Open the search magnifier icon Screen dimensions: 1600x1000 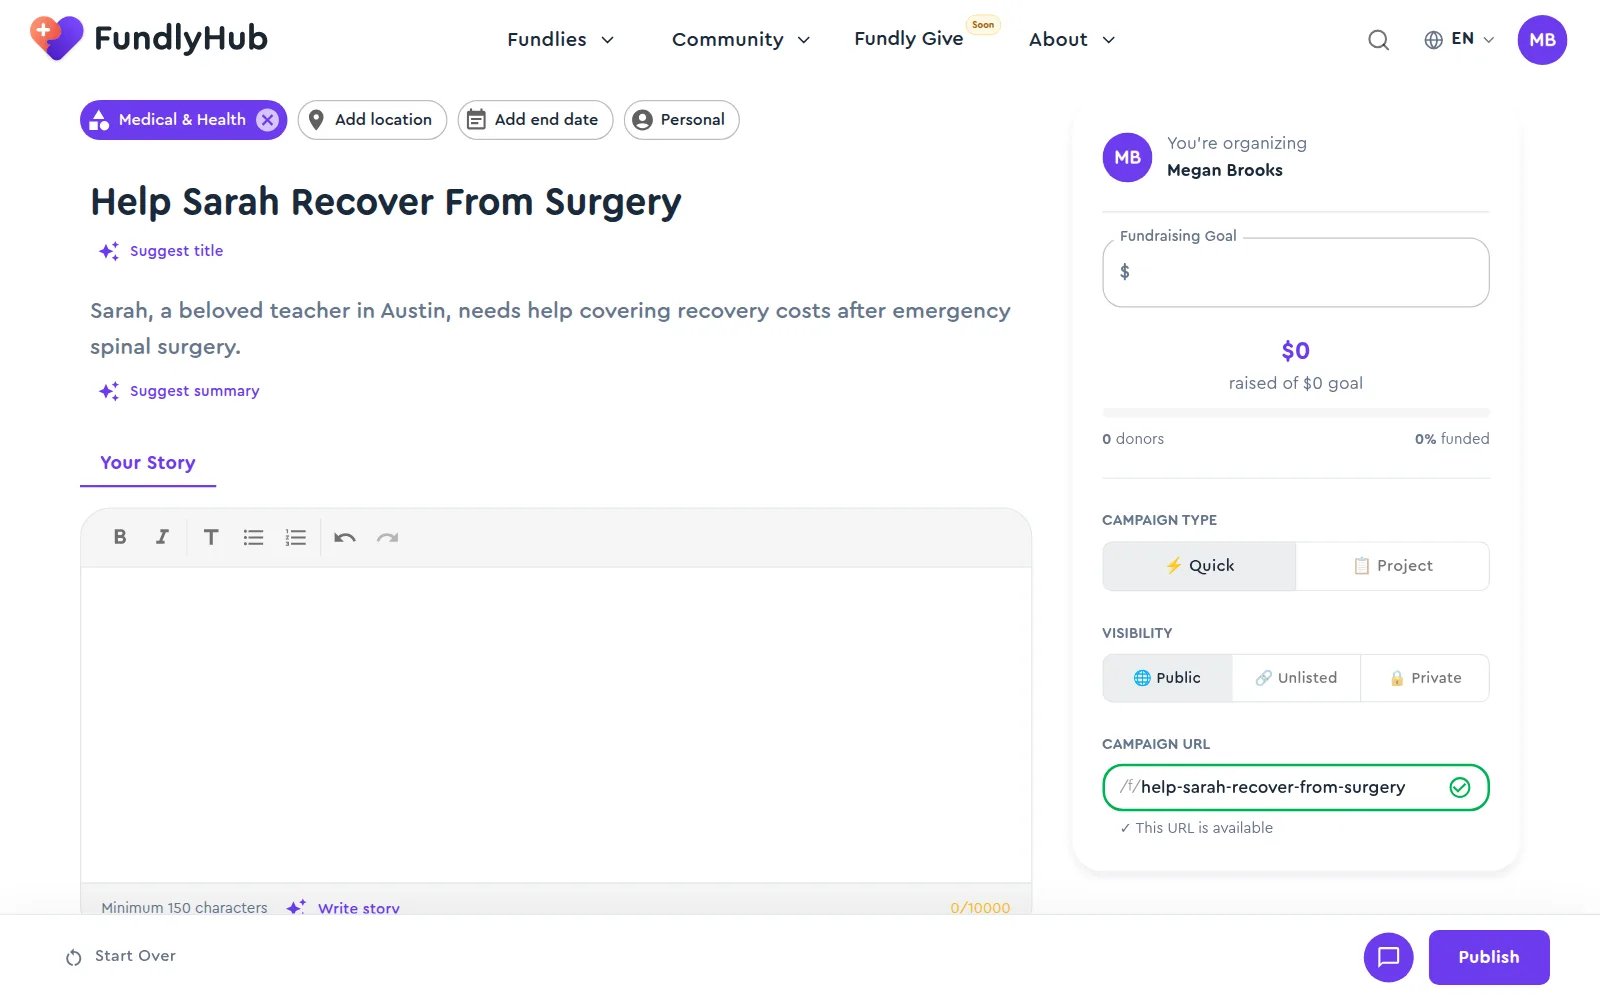1378,40
